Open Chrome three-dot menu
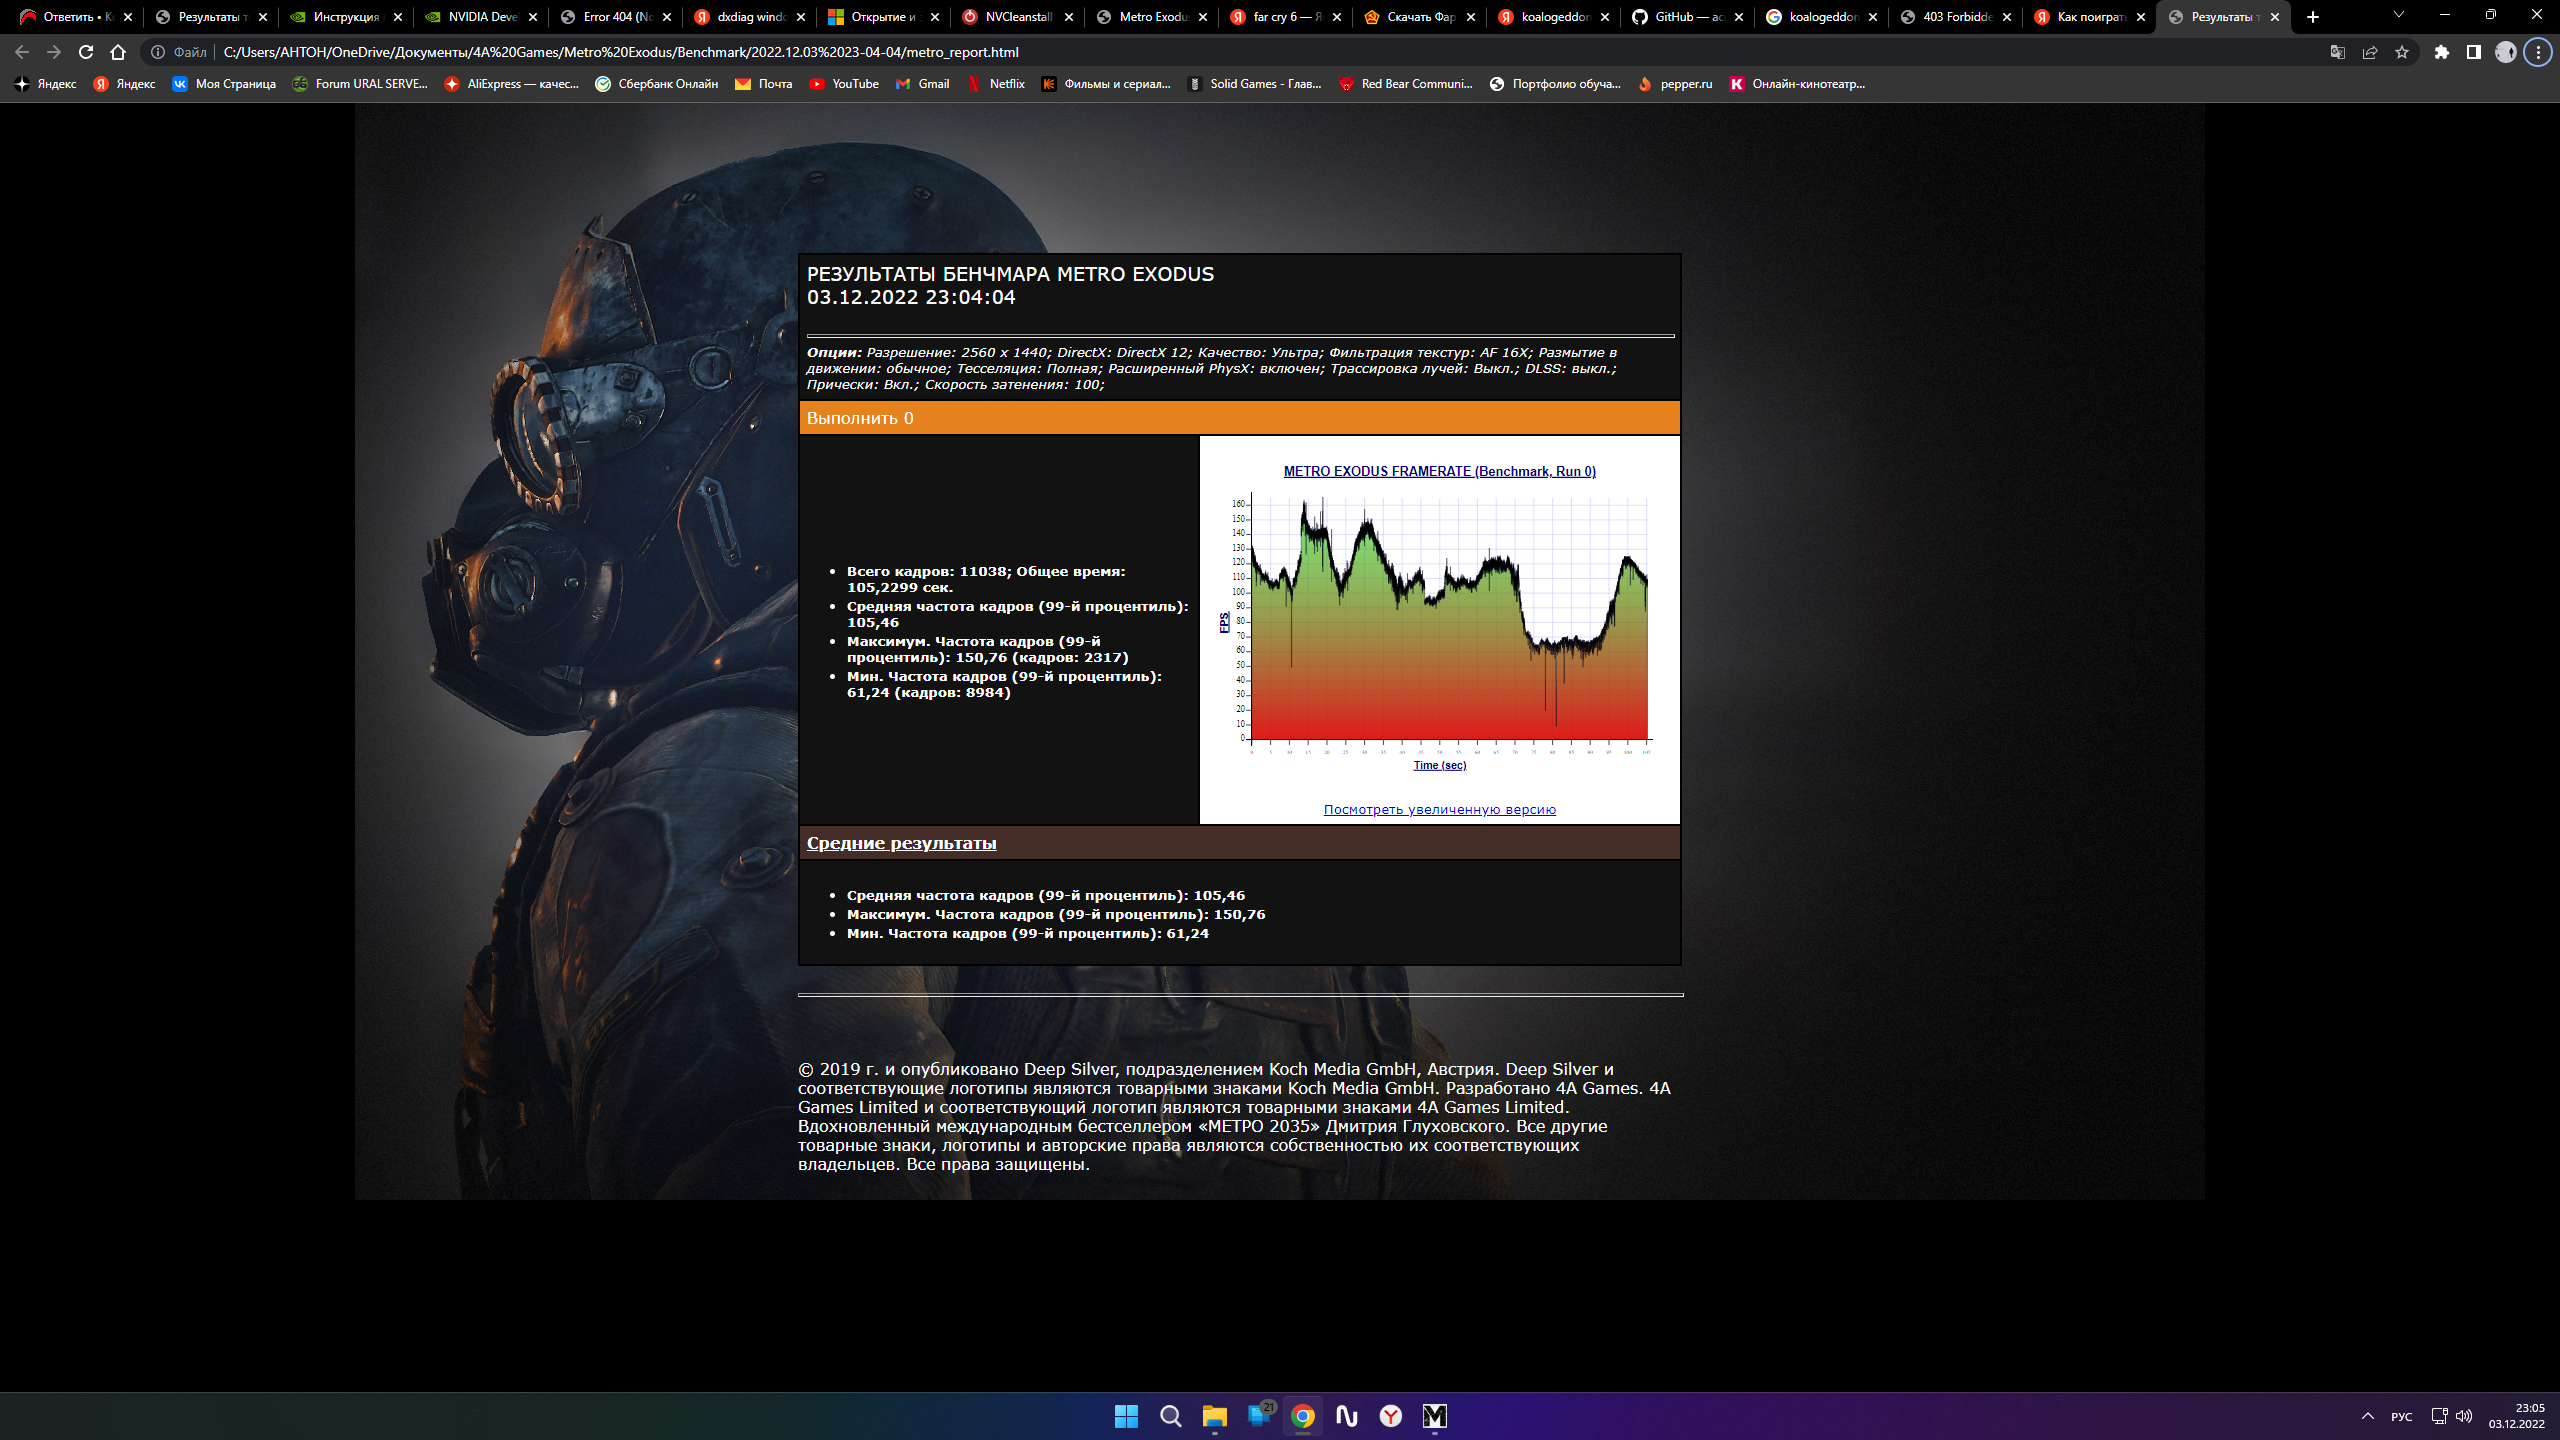The width and height of the screenshot is (2560, 1440). 2538,52
